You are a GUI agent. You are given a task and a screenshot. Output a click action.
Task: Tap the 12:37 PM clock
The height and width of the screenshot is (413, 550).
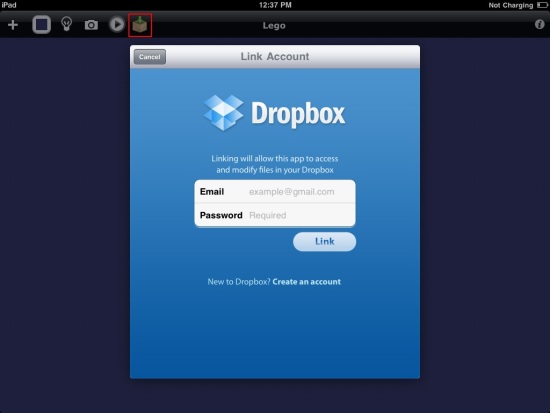click(x=275, y=5)
